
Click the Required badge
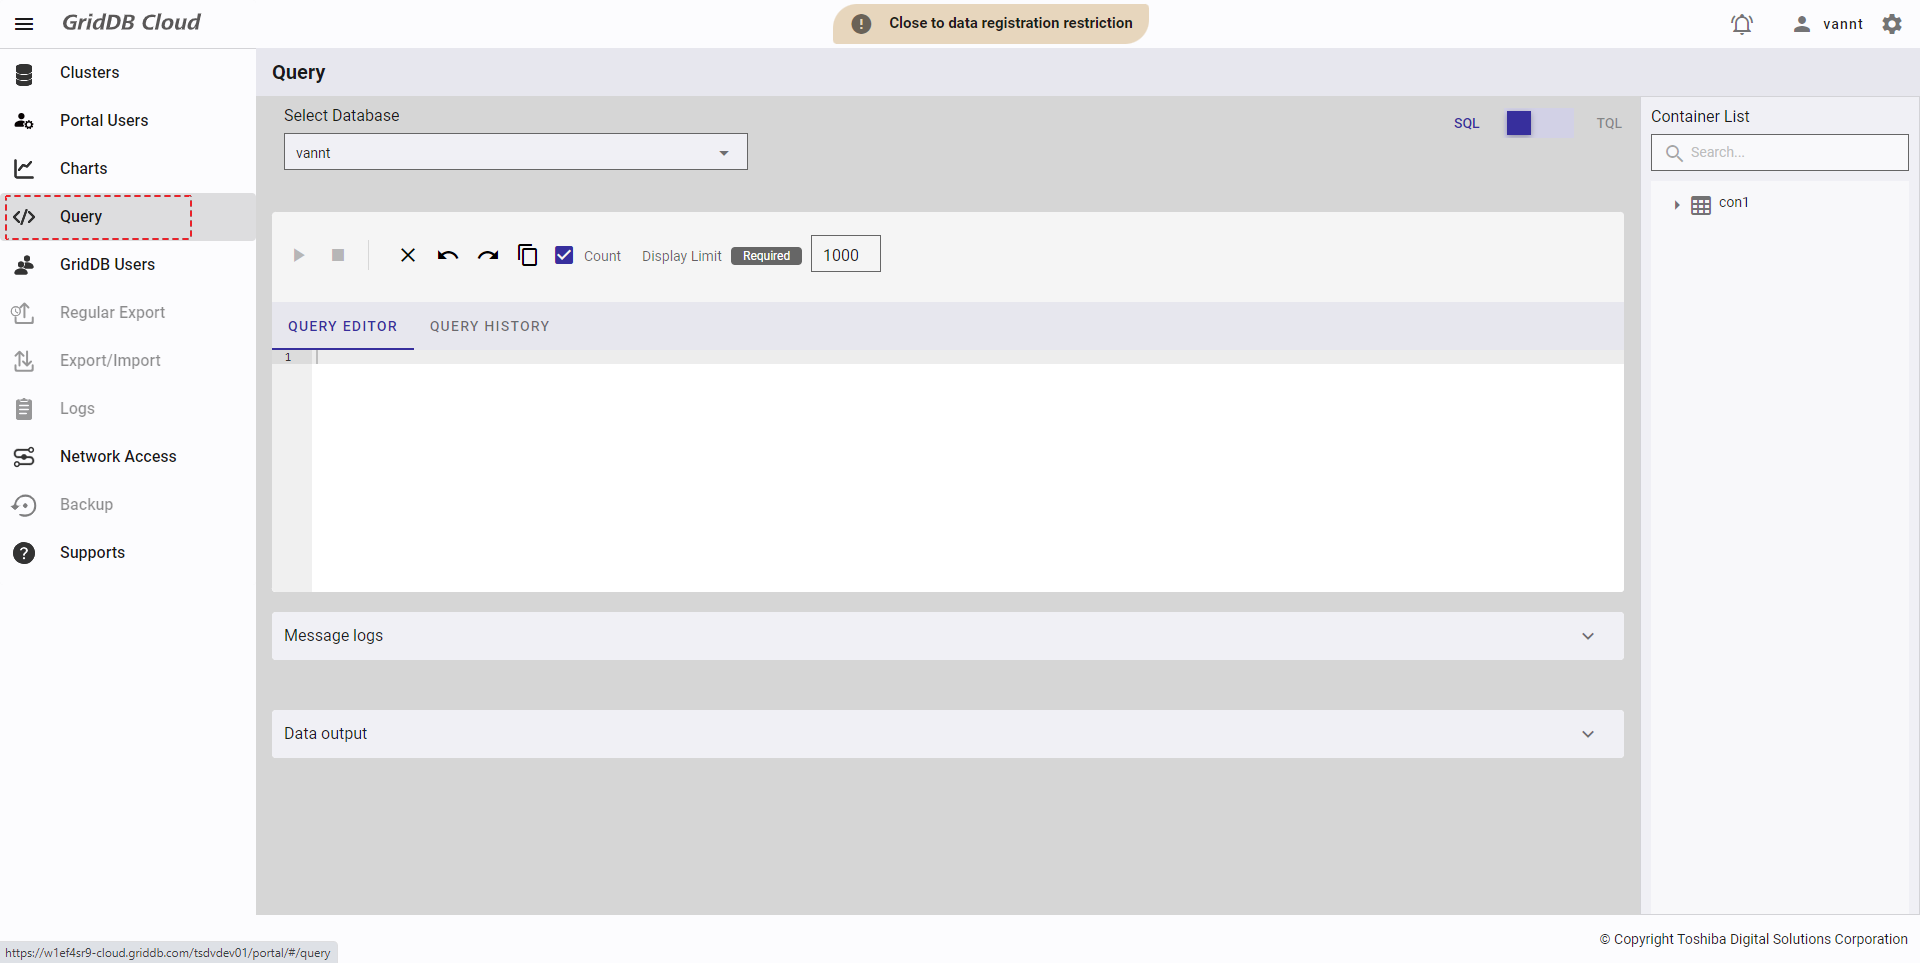[766, 256]
